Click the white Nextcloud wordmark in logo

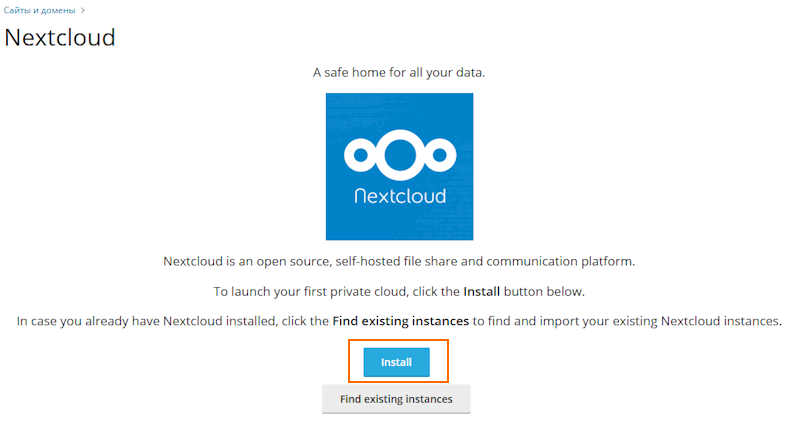point(400,196)
